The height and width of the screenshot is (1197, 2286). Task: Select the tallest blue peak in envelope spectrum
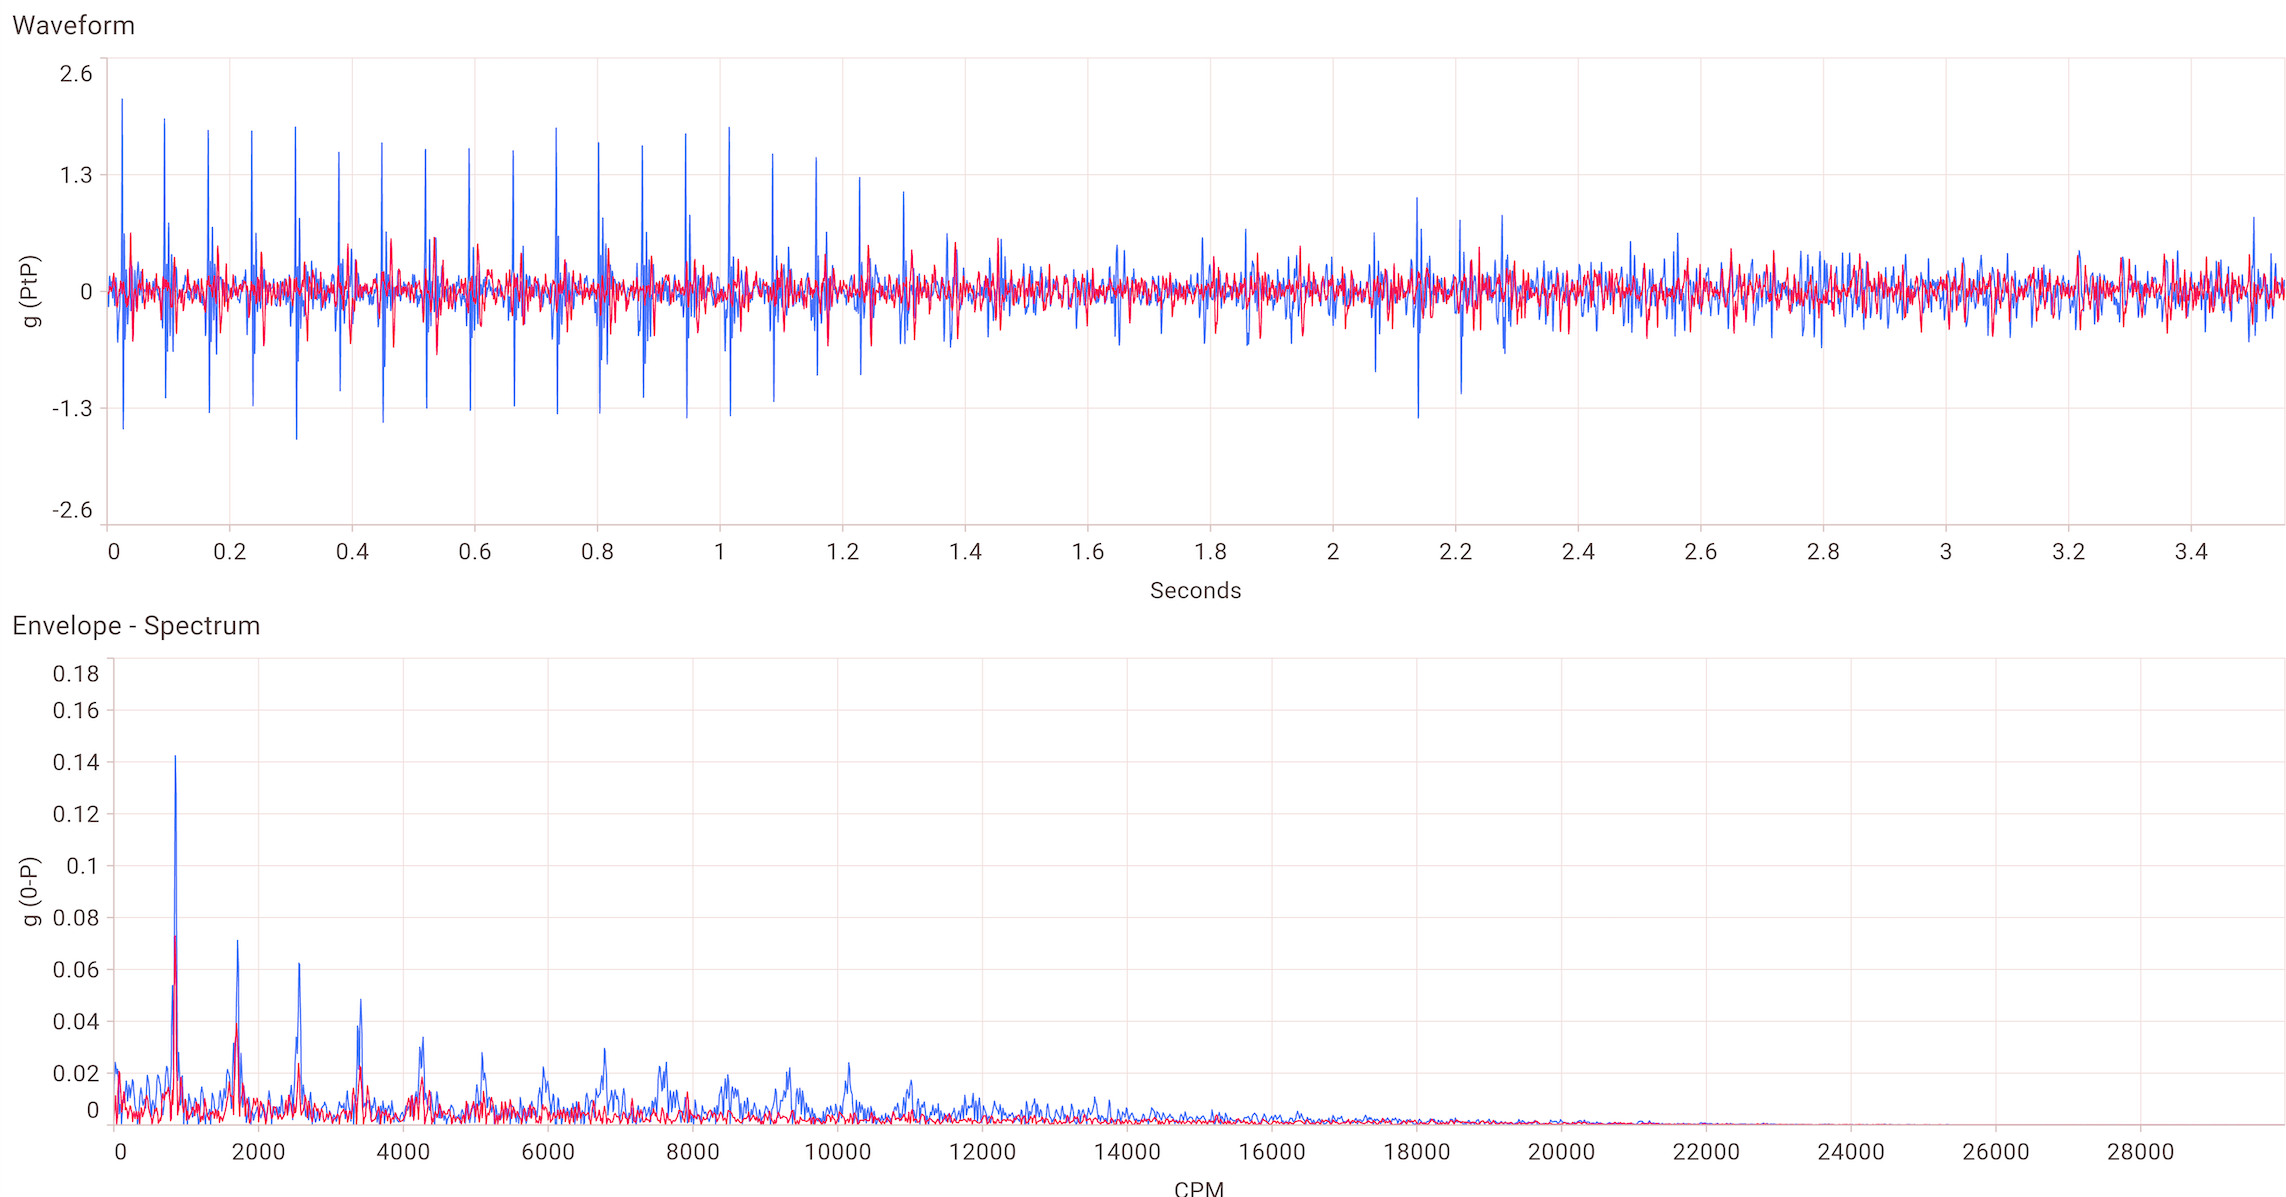(x=175, y=758)
